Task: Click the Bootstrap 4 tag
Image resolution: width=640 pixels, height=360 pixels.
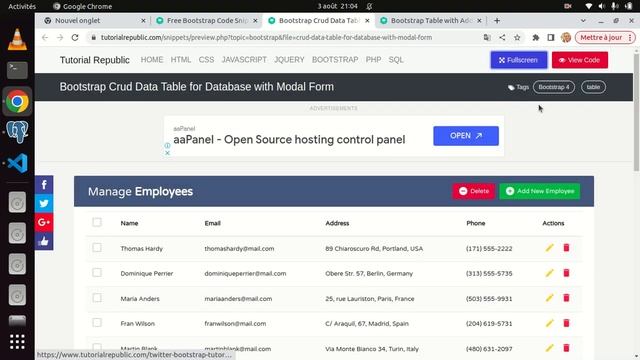Action: (x=553, y=87)
